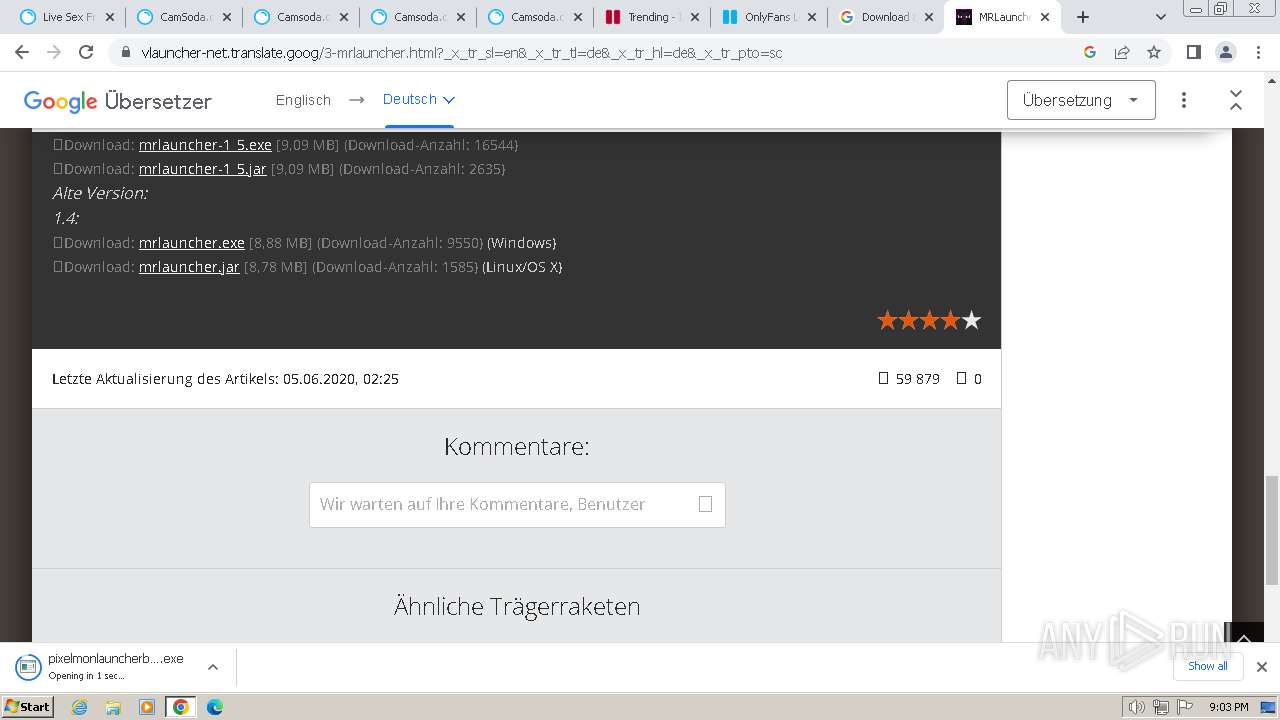This screenshot has width=1280, height=720.
Task: Click the Alte Version label
Action: (100, 193)
